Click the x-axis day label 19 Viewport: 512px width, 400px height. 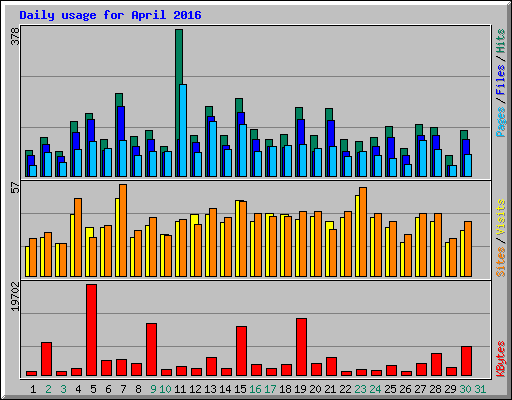point(300,389)
